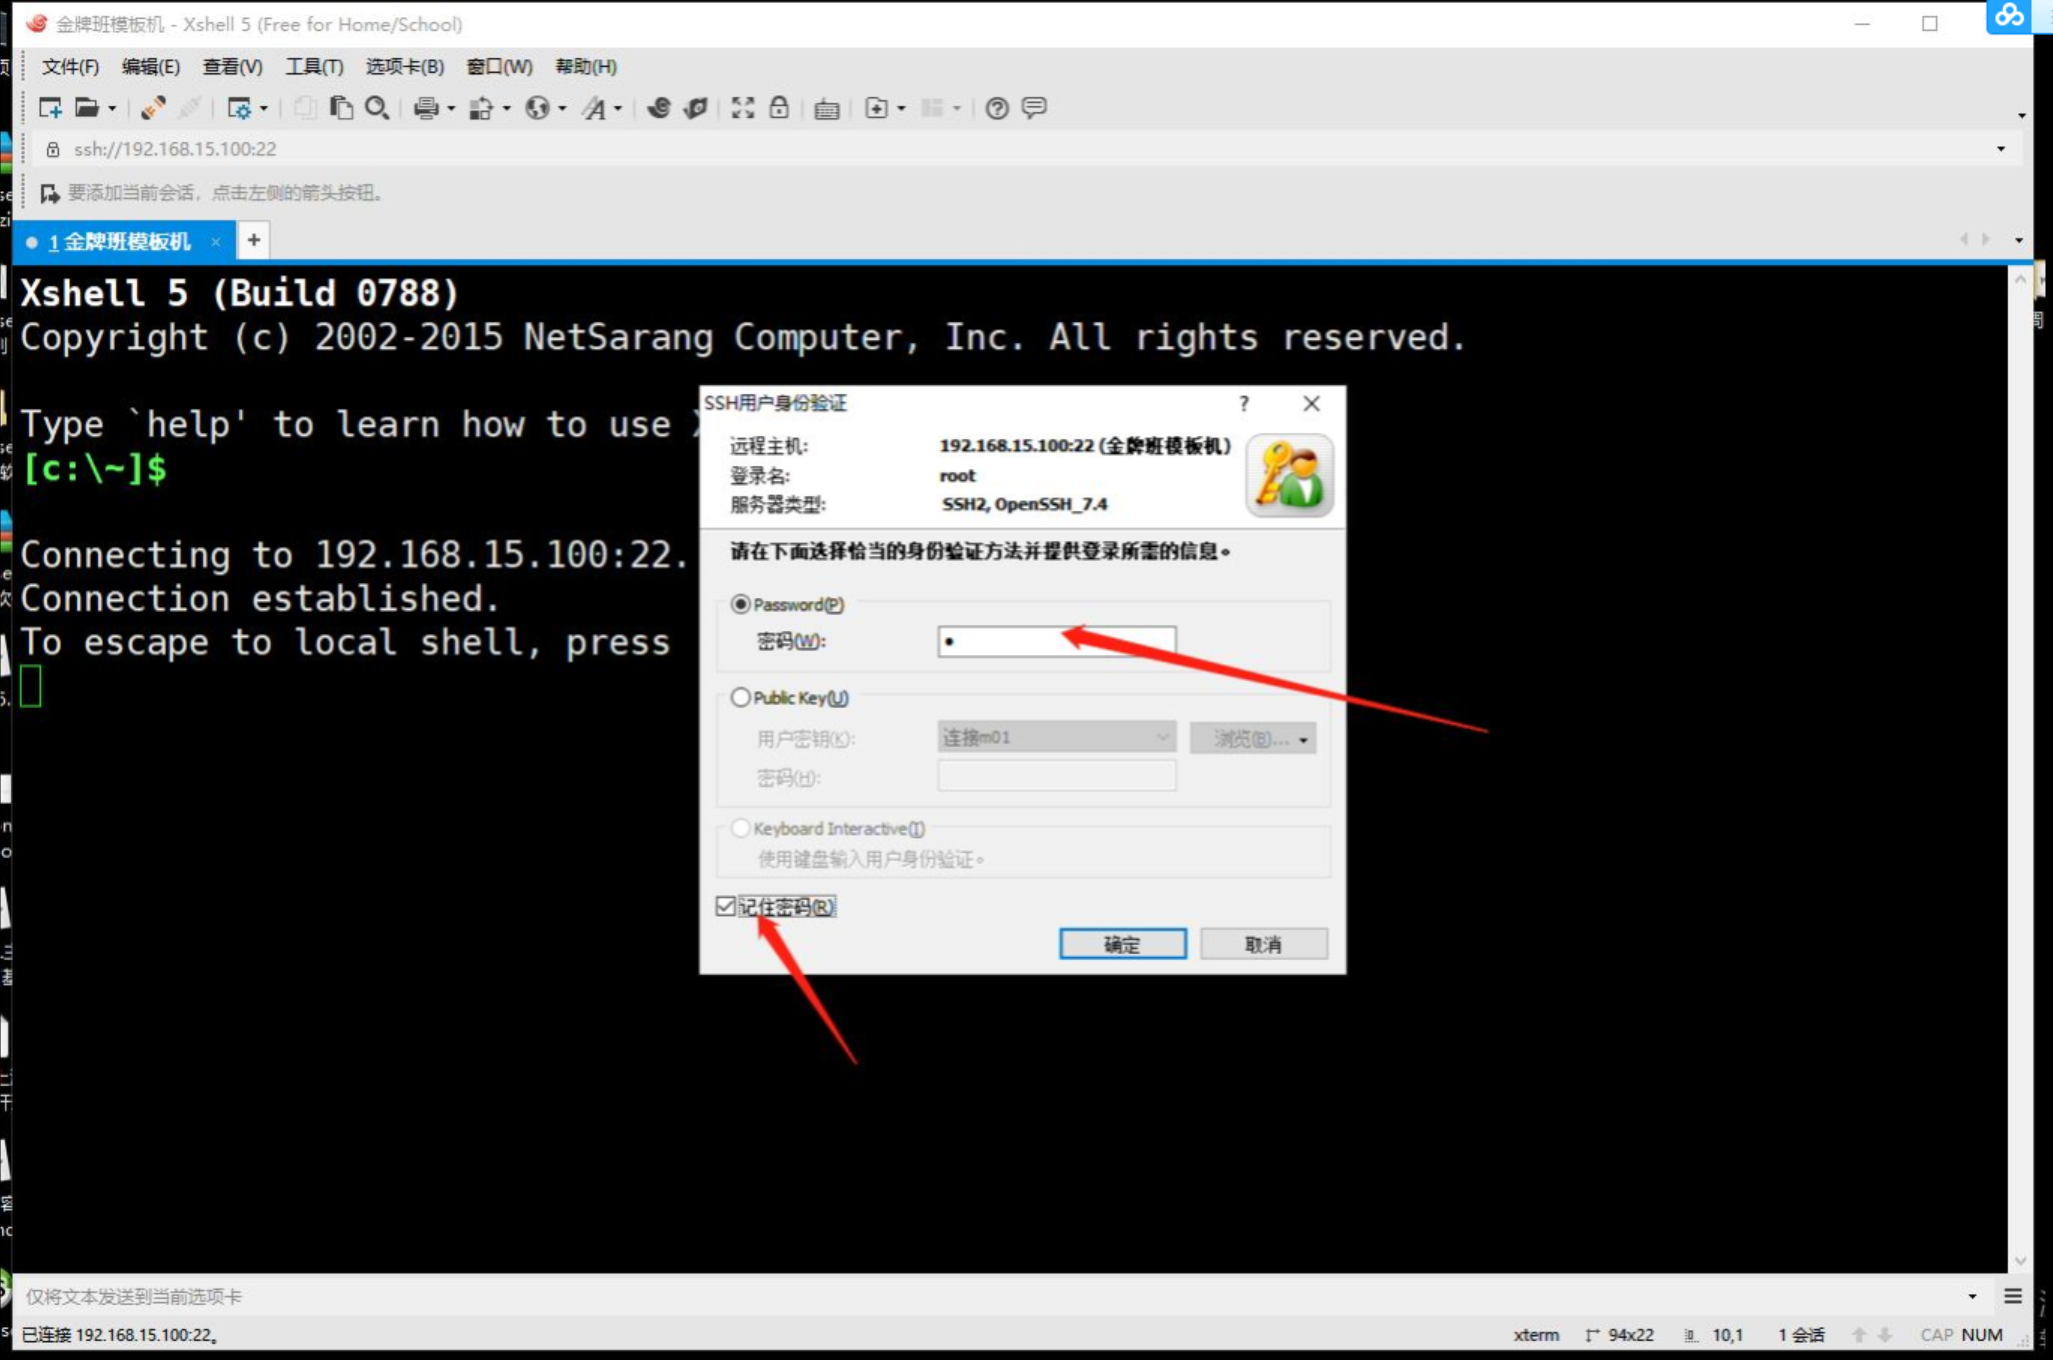The width and height of the screenshot is (2053, 1360).
Task: Open the 工具(T) menu
Action: [314, 67]
